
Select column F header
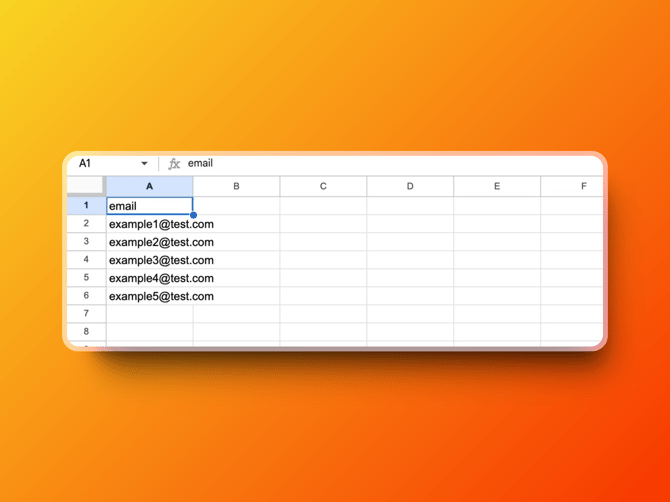click(578, 186)
